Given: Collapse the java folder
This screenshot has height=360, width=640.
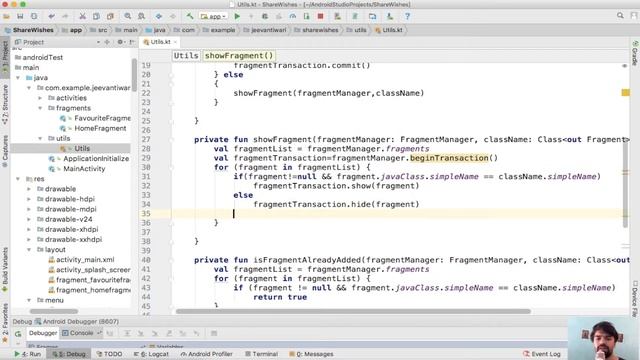Looking at the screenshot, I should (18, 78).
